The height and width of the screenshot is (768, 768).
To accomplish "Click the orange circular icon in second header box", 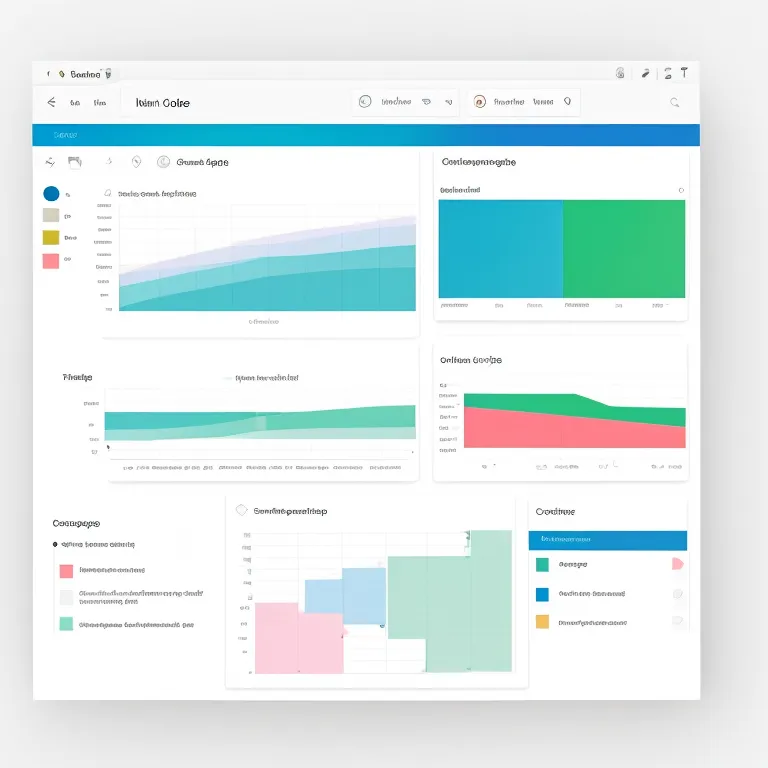I will [480, 101].
